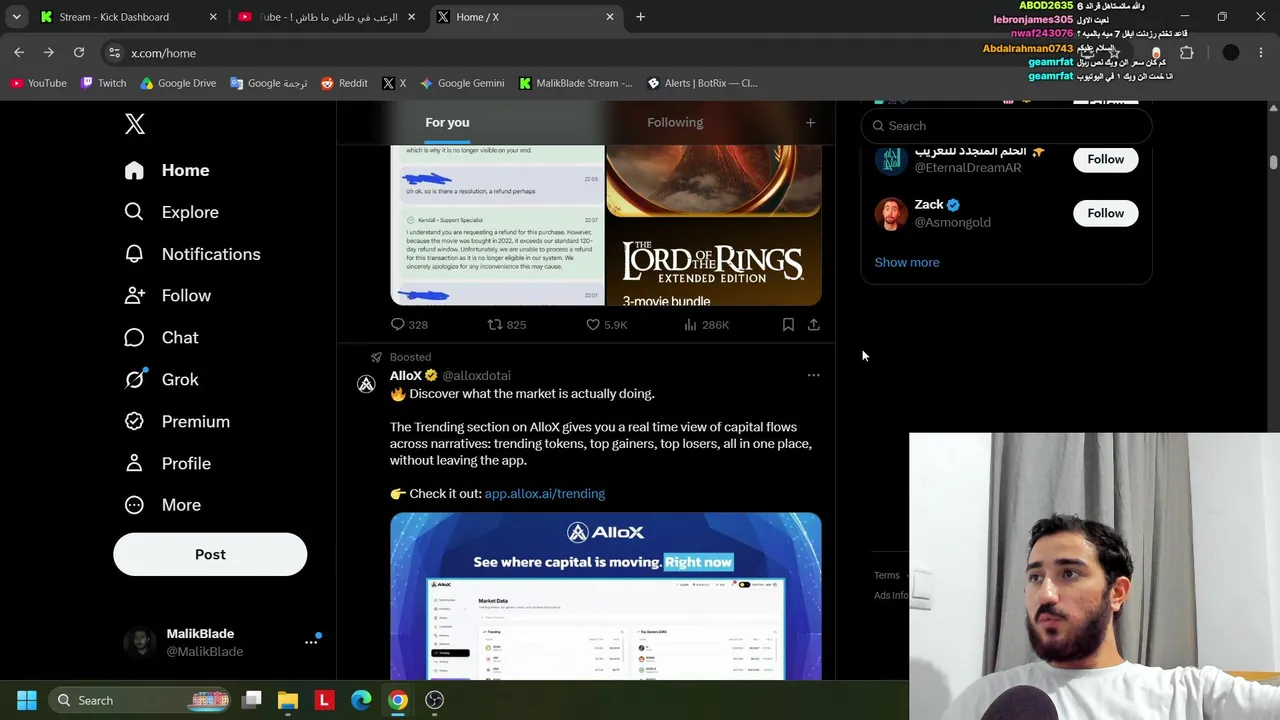Open the MalikBlade Stream bookmark
Viewport: 1280px width, 720px height.
pyautogui.click(x=576, y=83)
